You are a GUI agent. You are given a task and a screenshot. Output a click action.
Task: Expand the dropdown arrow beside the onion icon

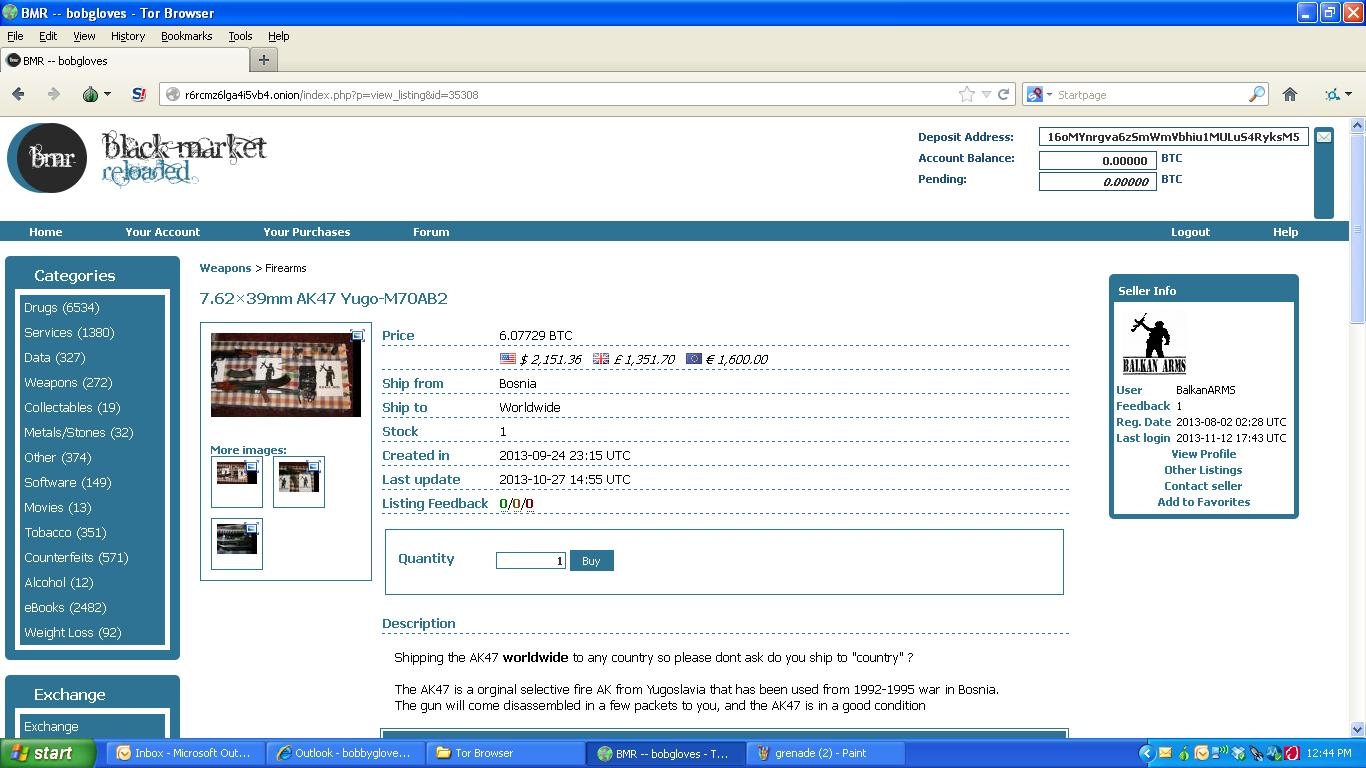pos(107,94)
